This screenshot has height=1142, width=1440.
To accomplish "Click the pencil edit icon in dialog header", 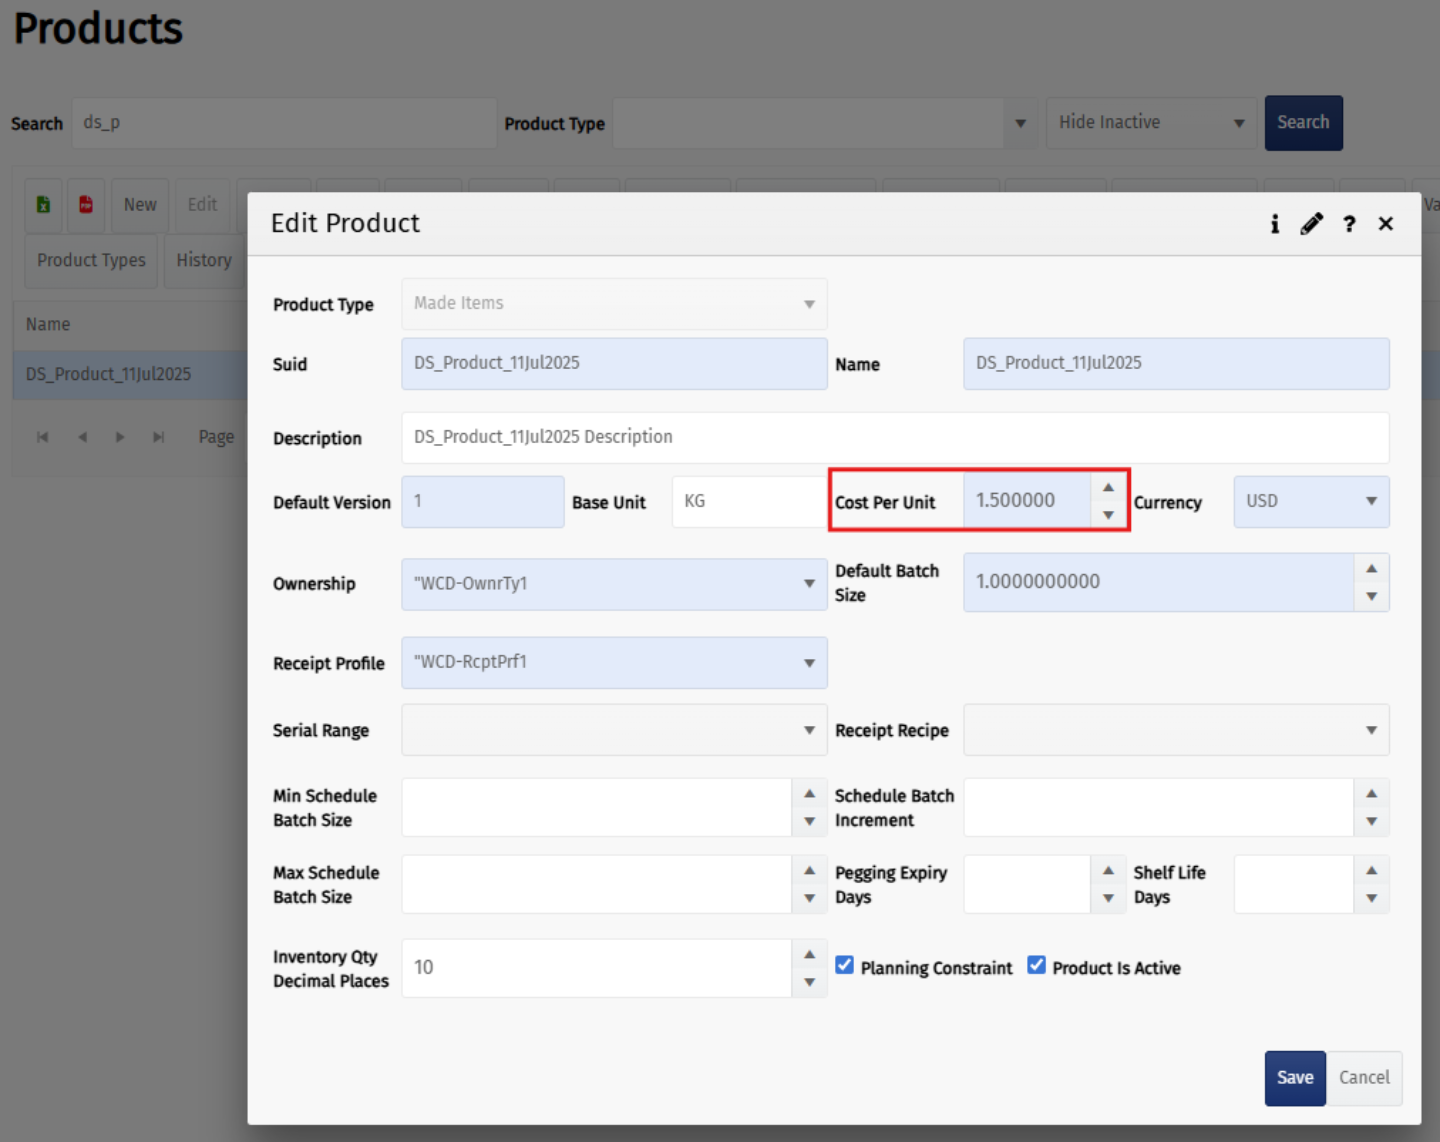I will coord(1311,224).
